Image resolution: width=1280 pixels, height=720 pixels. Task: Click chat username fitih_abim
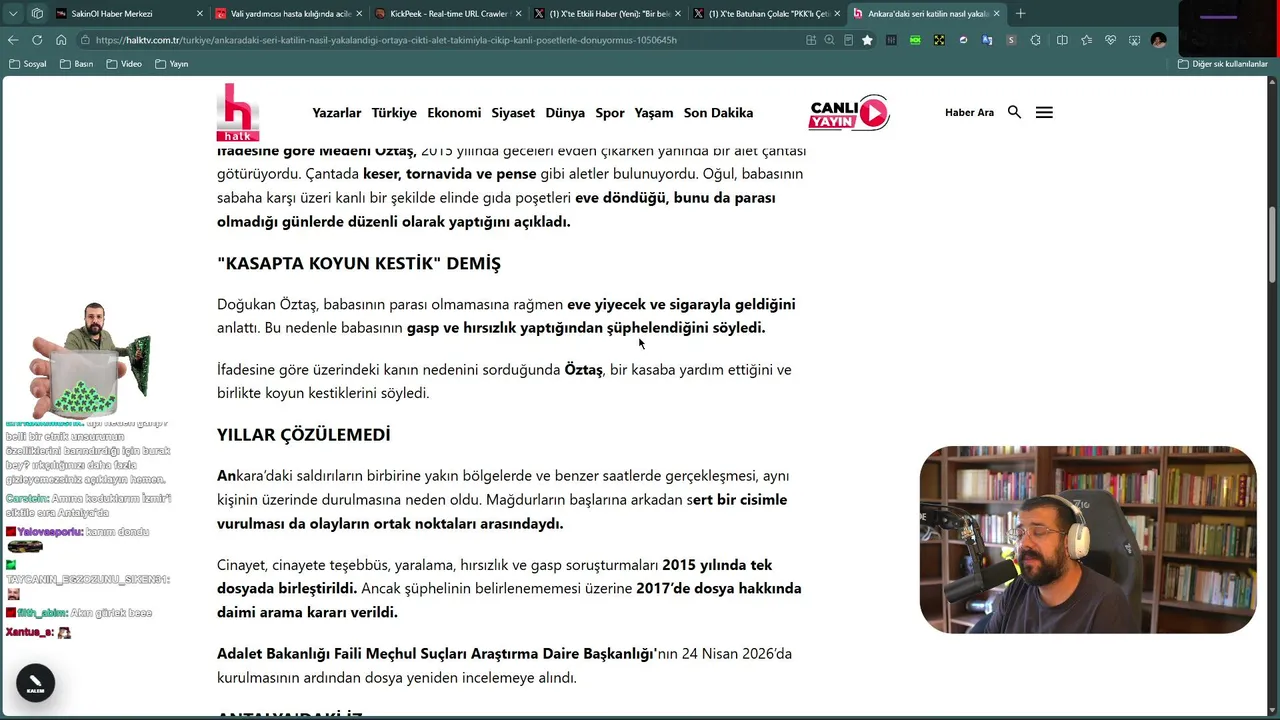tap(42, 613)
